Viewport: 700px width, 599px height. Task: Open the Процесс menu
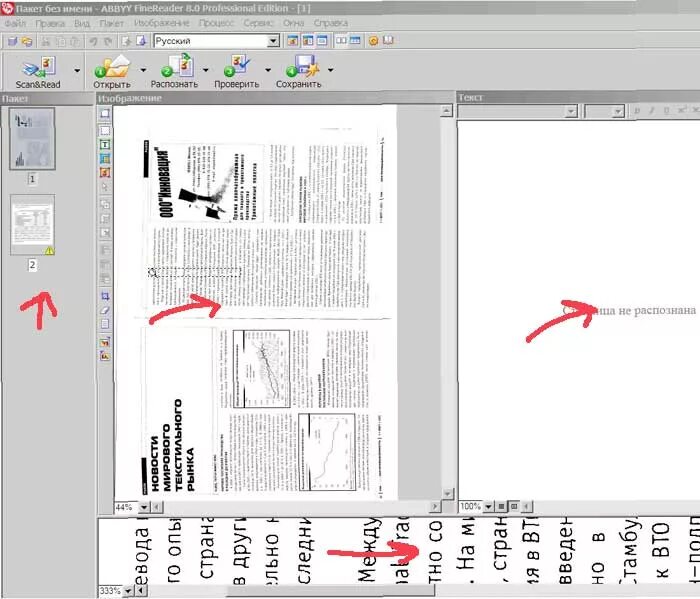pyautogui.click(x=216, y=23)
